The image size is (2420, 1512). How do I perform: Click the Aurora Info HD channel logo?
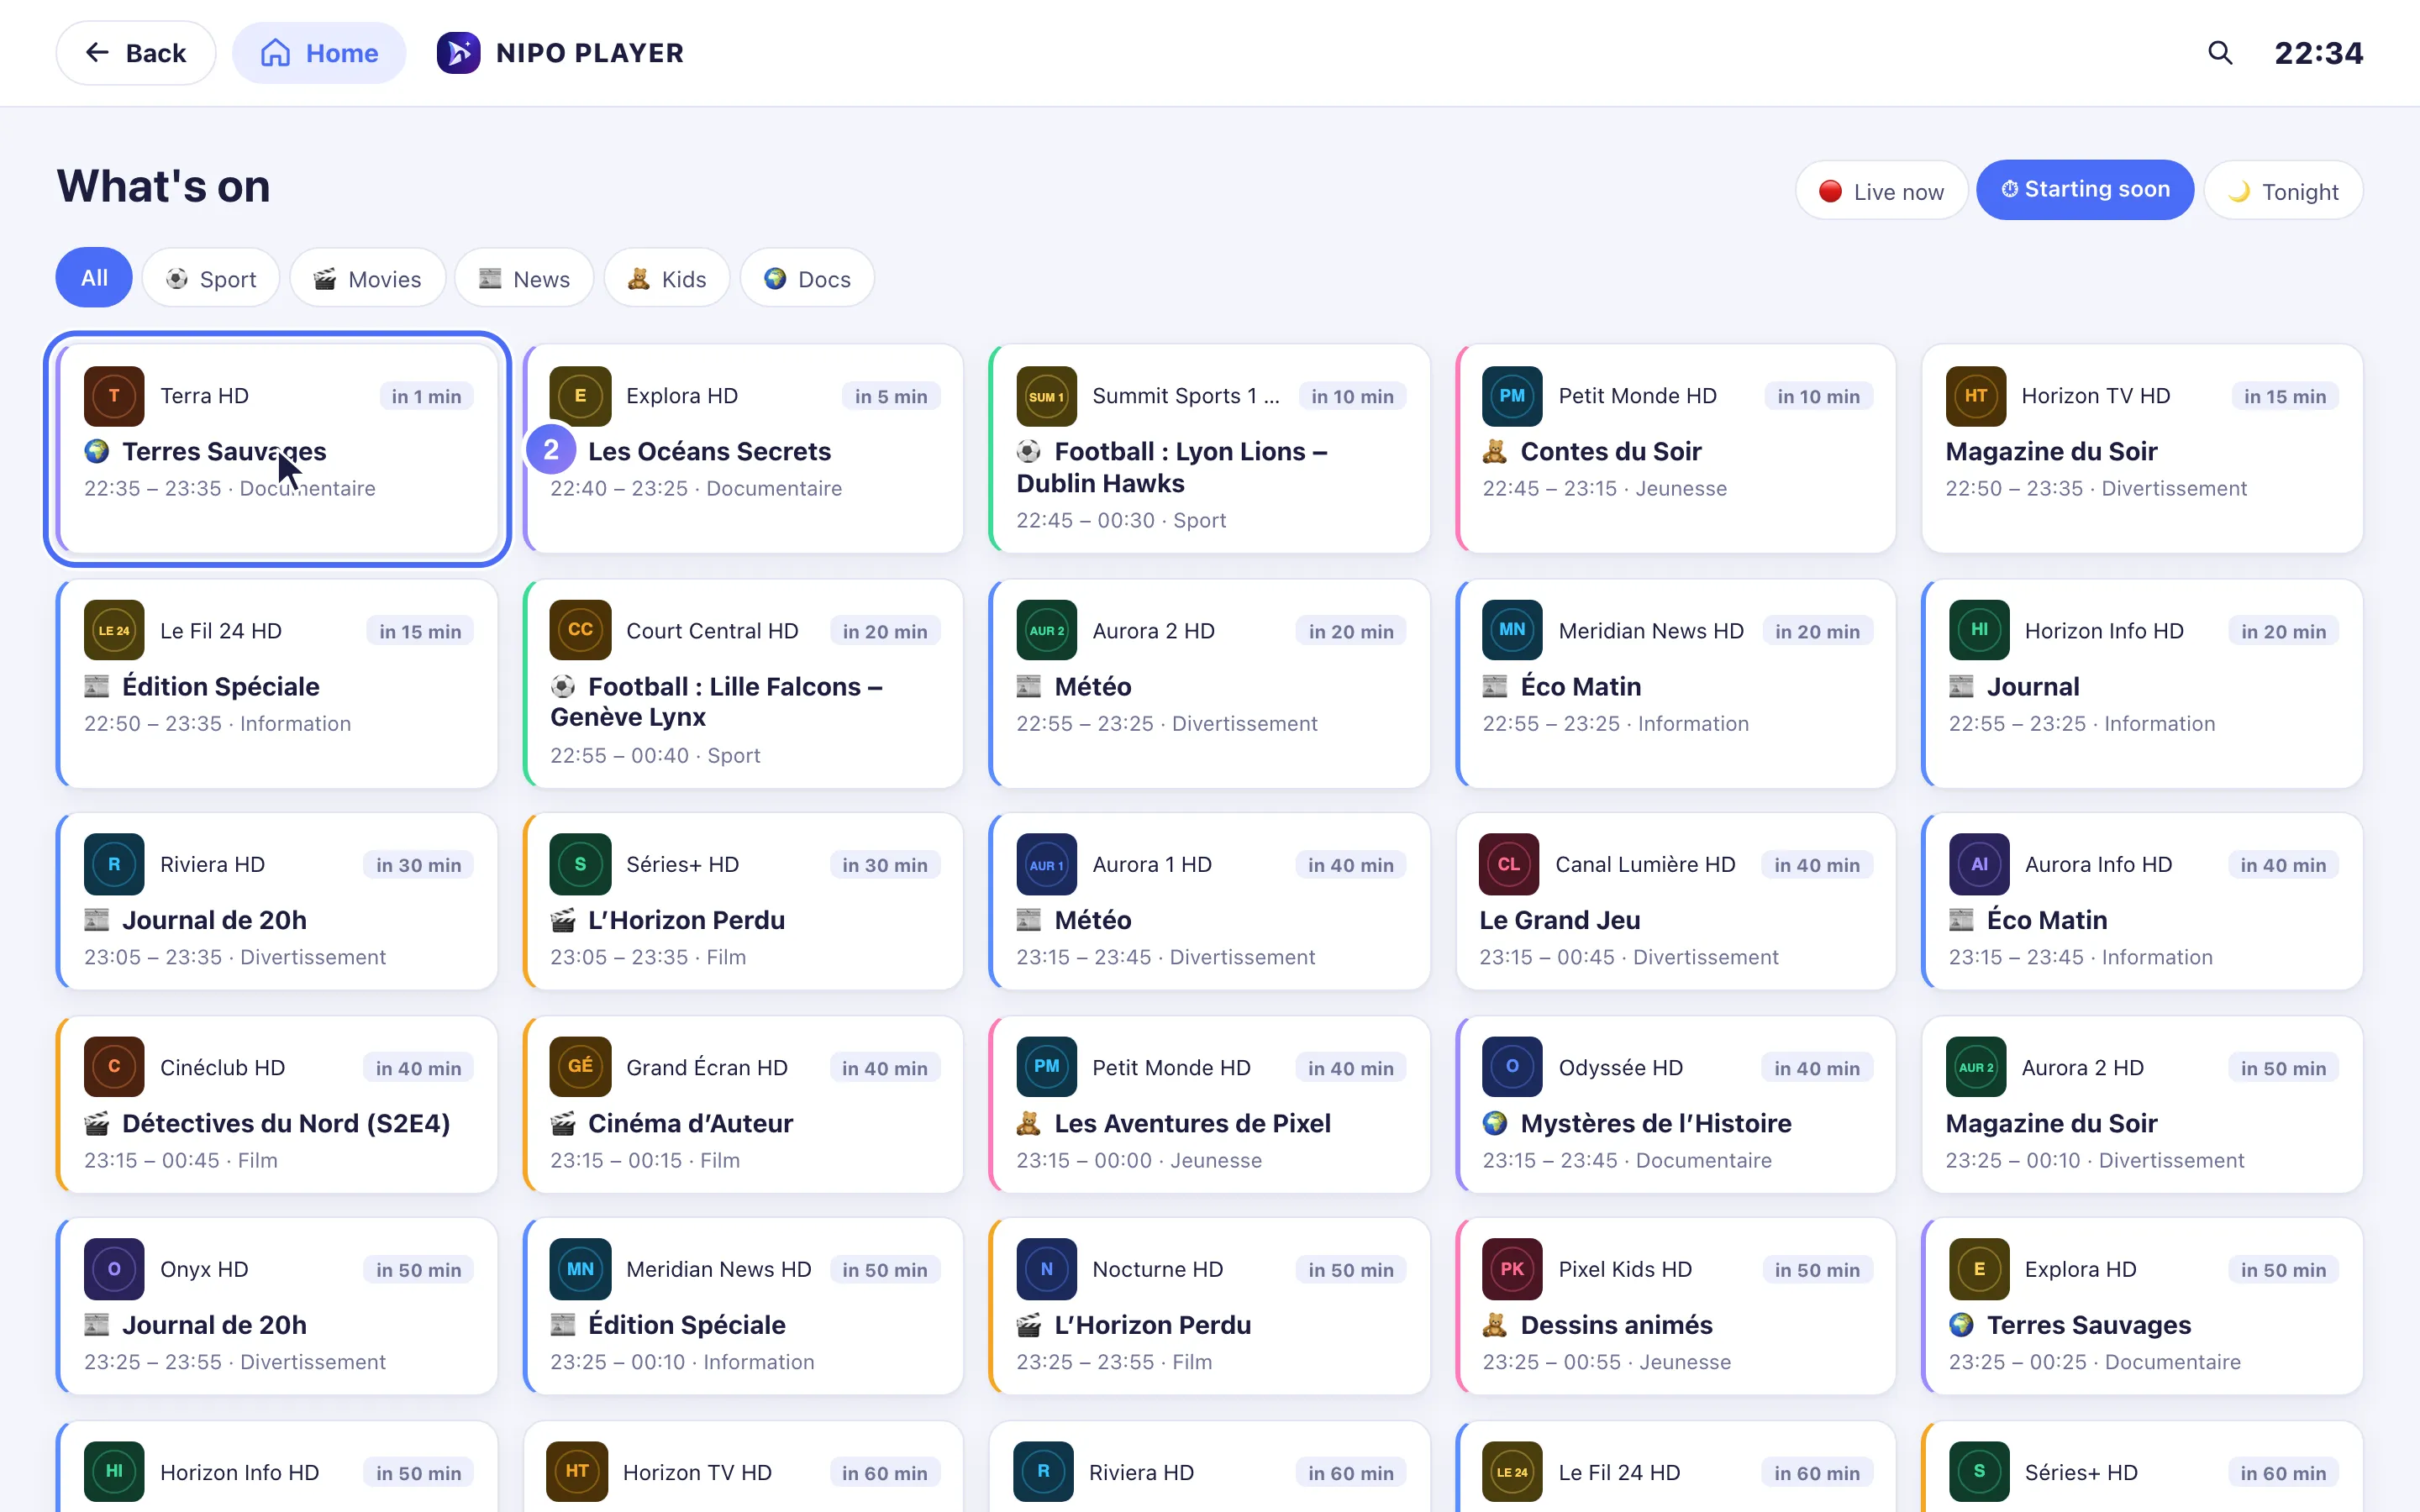(1978, 865)
